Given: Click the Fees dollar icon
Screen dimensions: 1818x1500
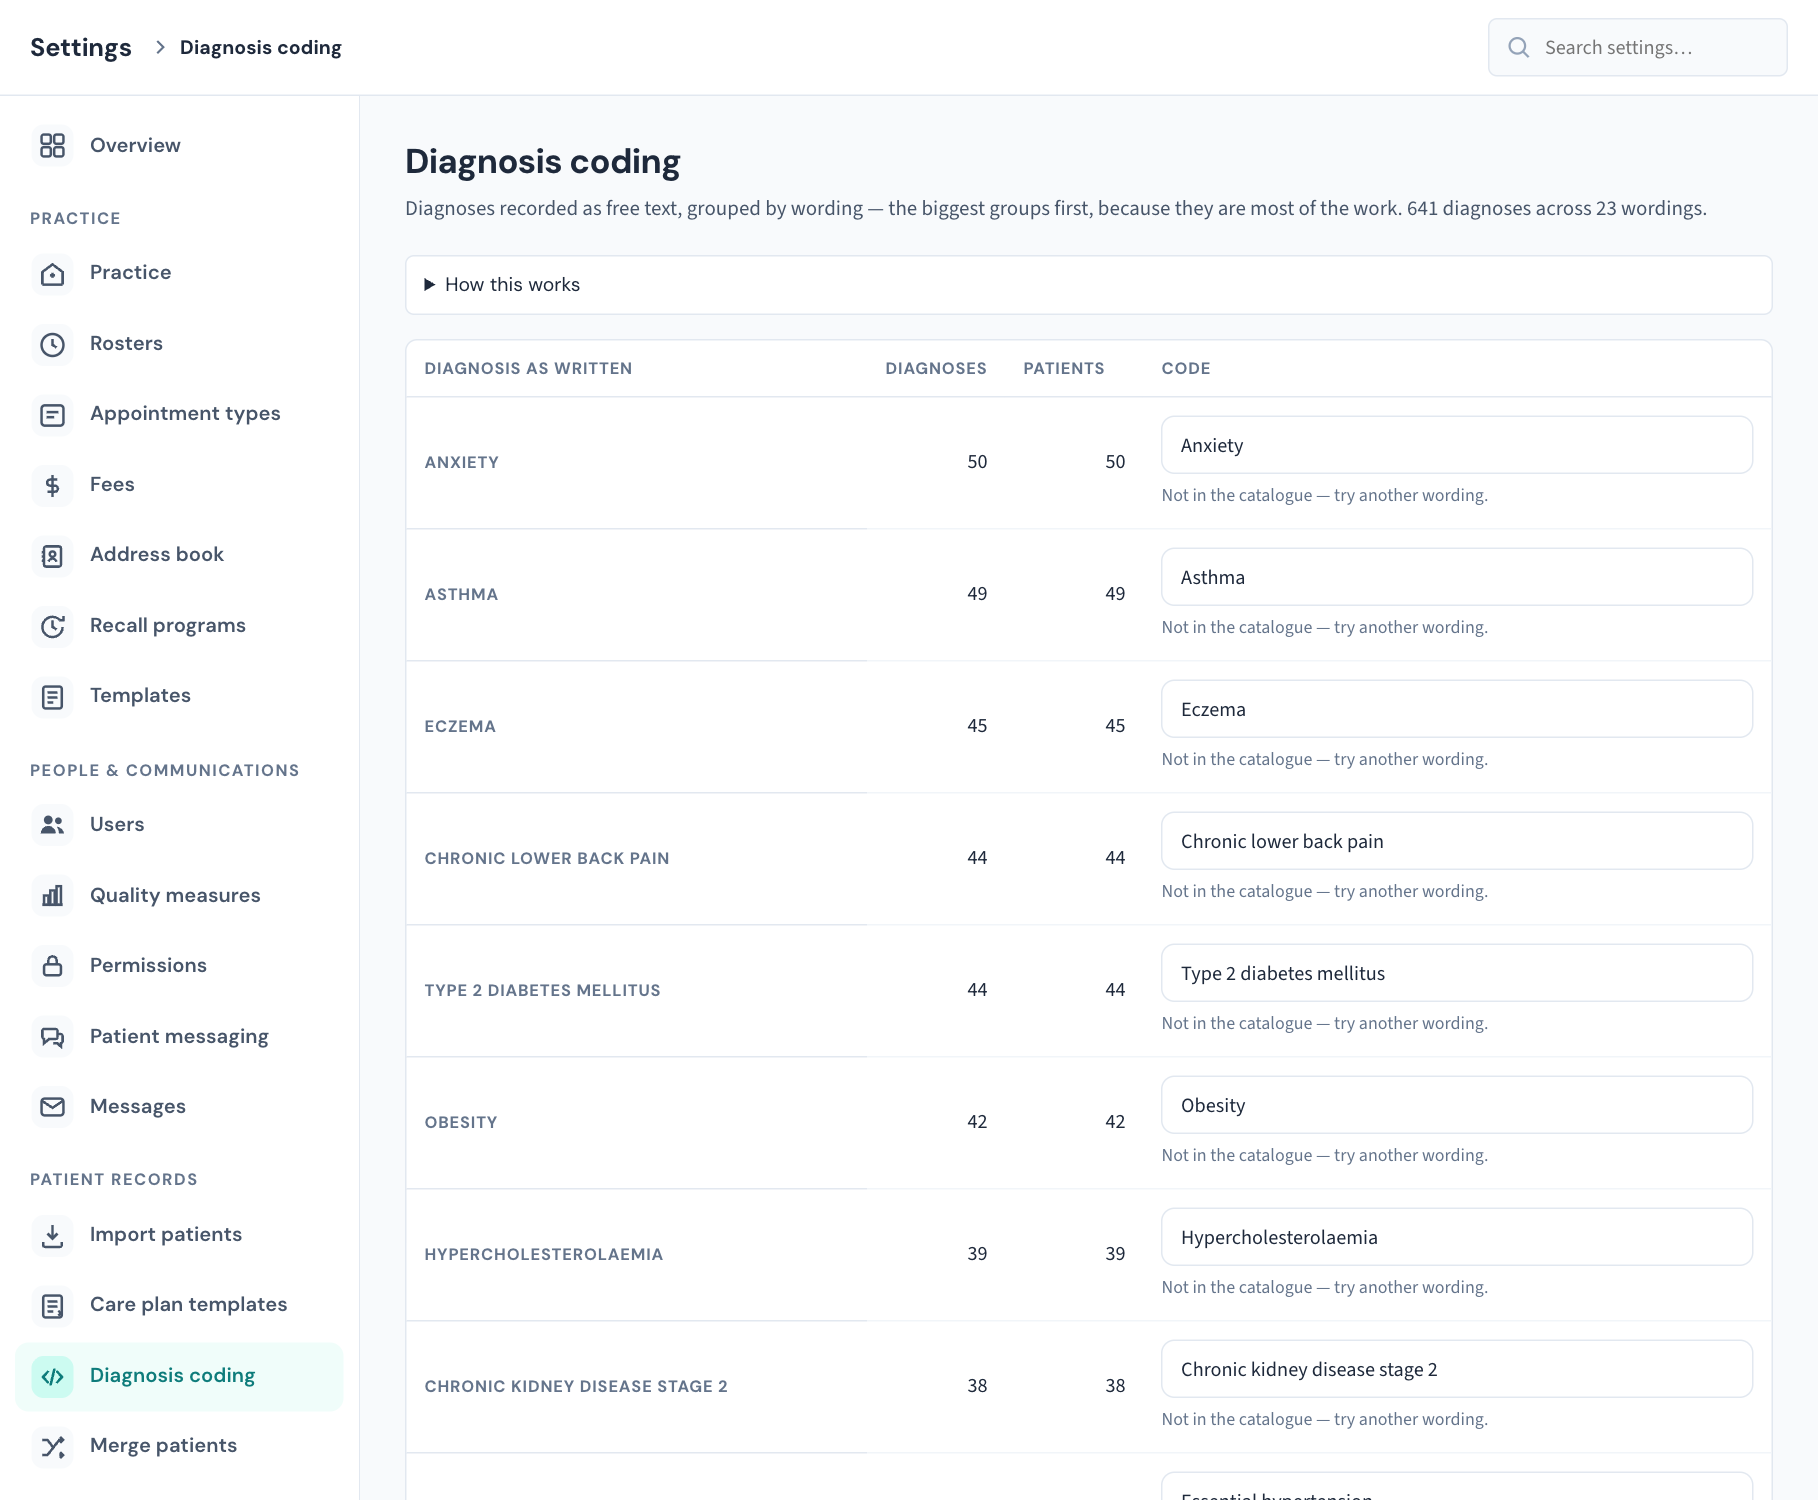Looking at the screenshot, I should (52, 485).
